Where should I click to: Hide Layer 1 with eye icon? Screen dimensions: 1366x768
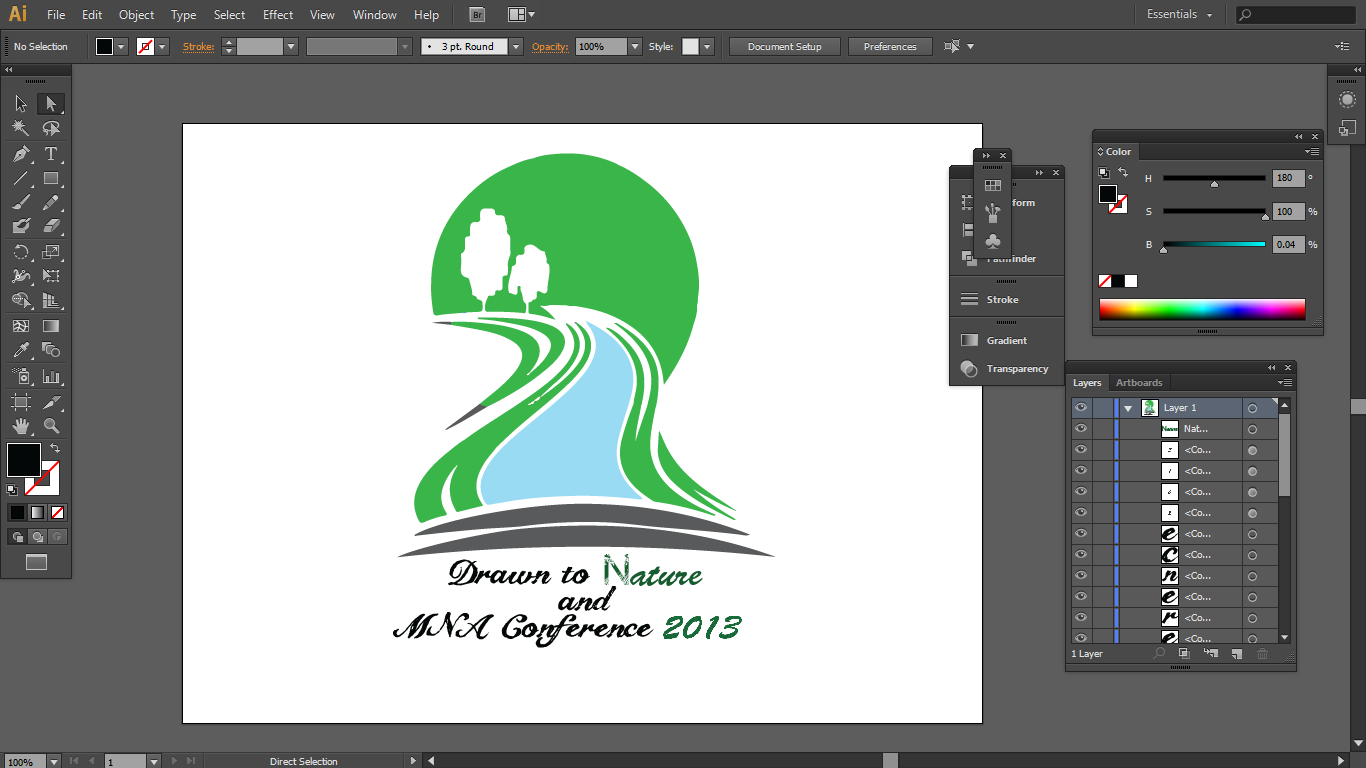coord(1080,408)
